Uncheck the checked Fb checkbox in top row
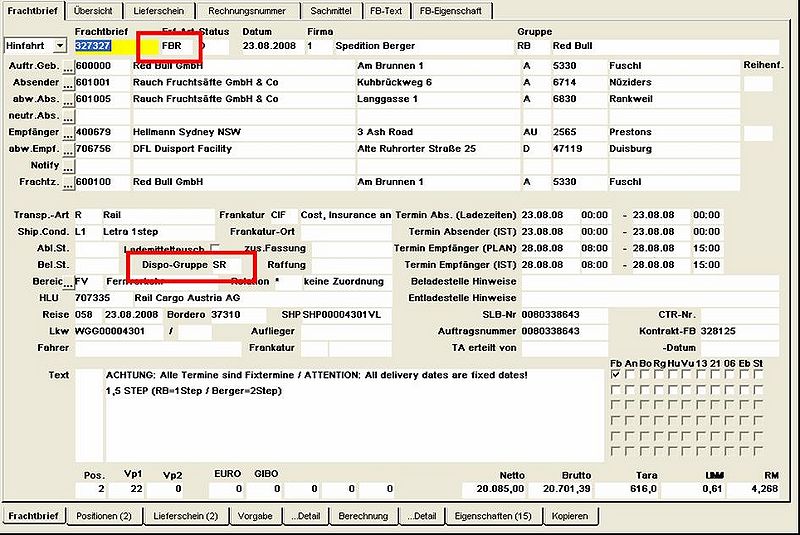 (x=616, y=375)
